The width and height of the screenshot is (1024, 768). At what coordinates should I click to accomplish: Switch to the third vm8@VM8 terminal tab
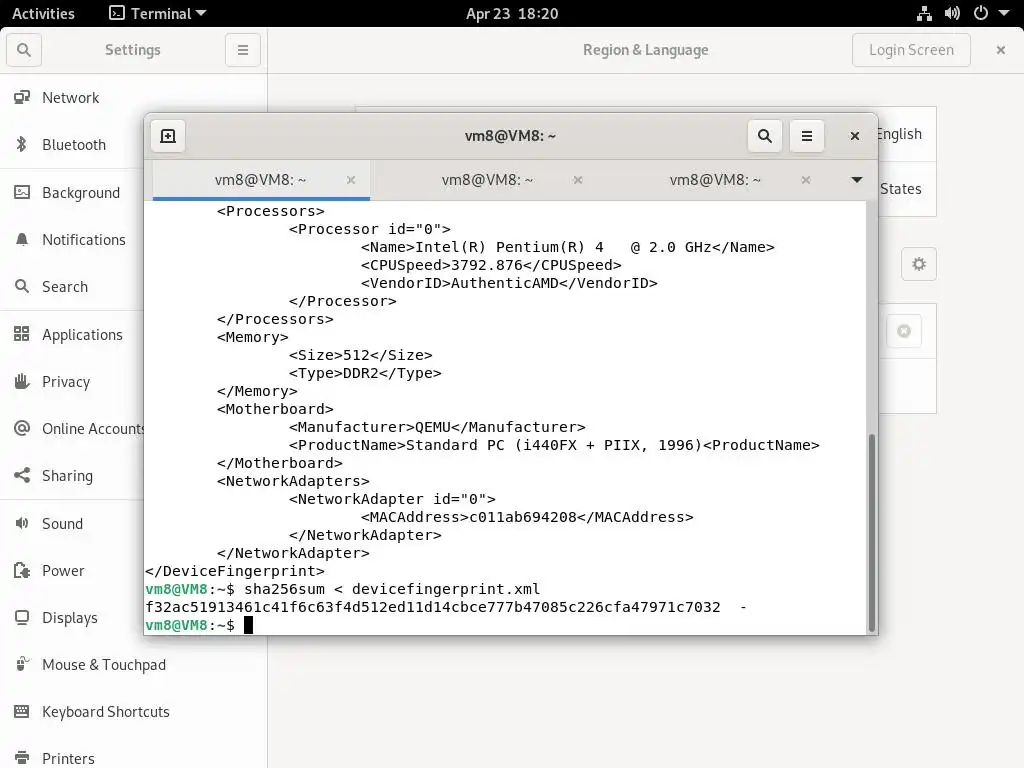pyautogui.click(x=715, y=180)
